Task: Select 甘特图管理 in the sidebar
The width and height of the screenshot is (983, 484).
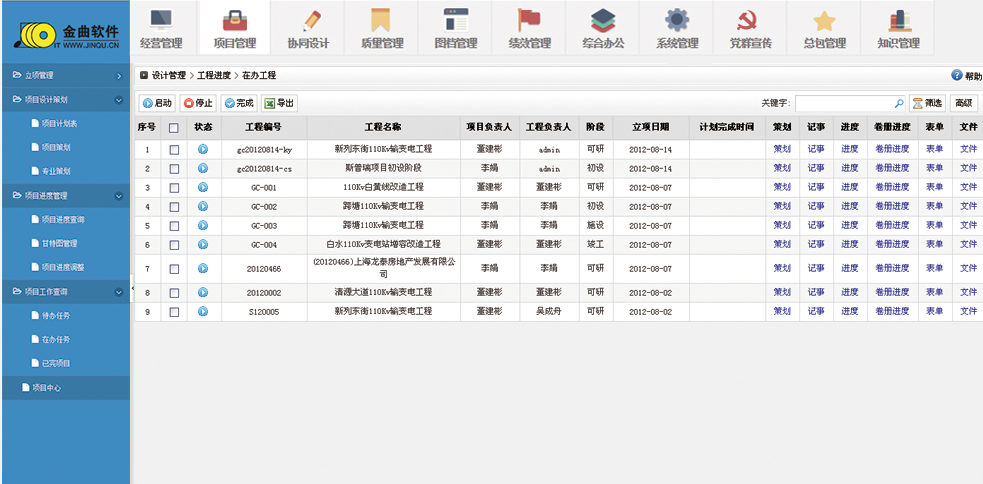Action: pos(59,243)
